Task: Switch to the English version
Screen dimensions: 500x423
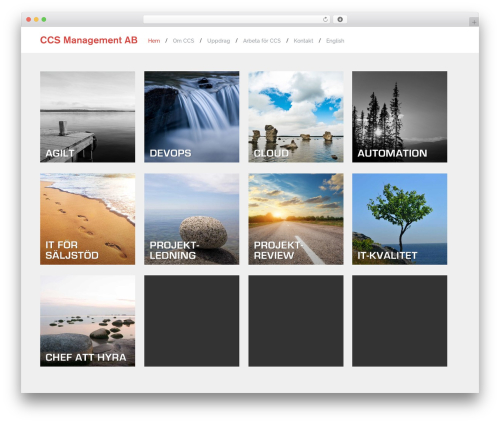Action: tap(335, 41)
